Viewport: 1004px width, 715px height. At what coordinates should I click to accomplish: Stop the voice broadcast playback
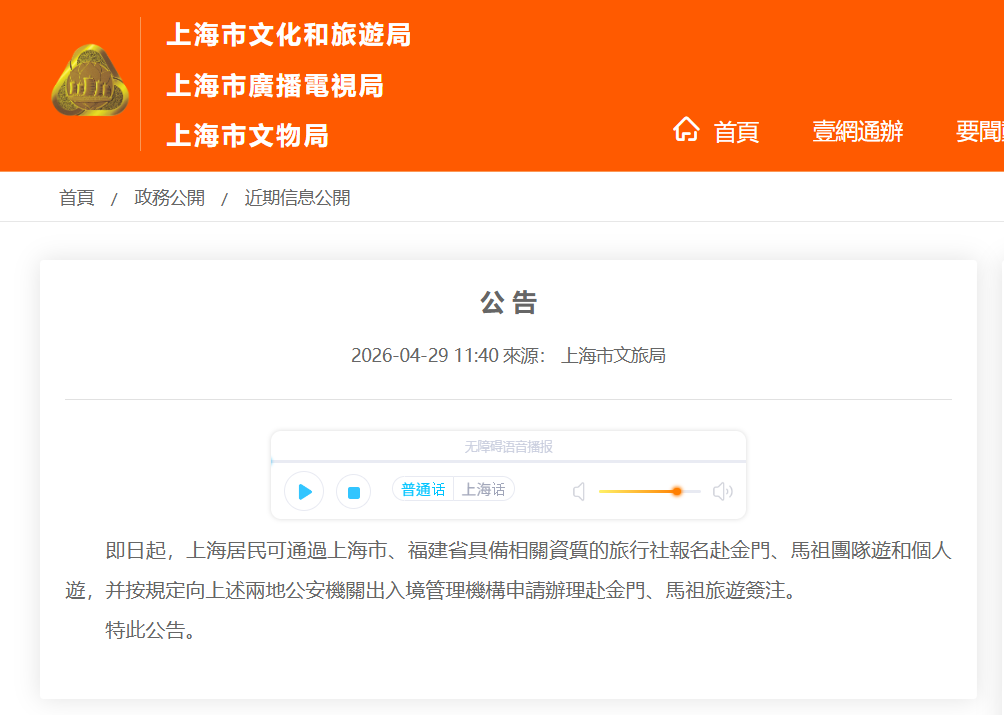click(353, 491)
